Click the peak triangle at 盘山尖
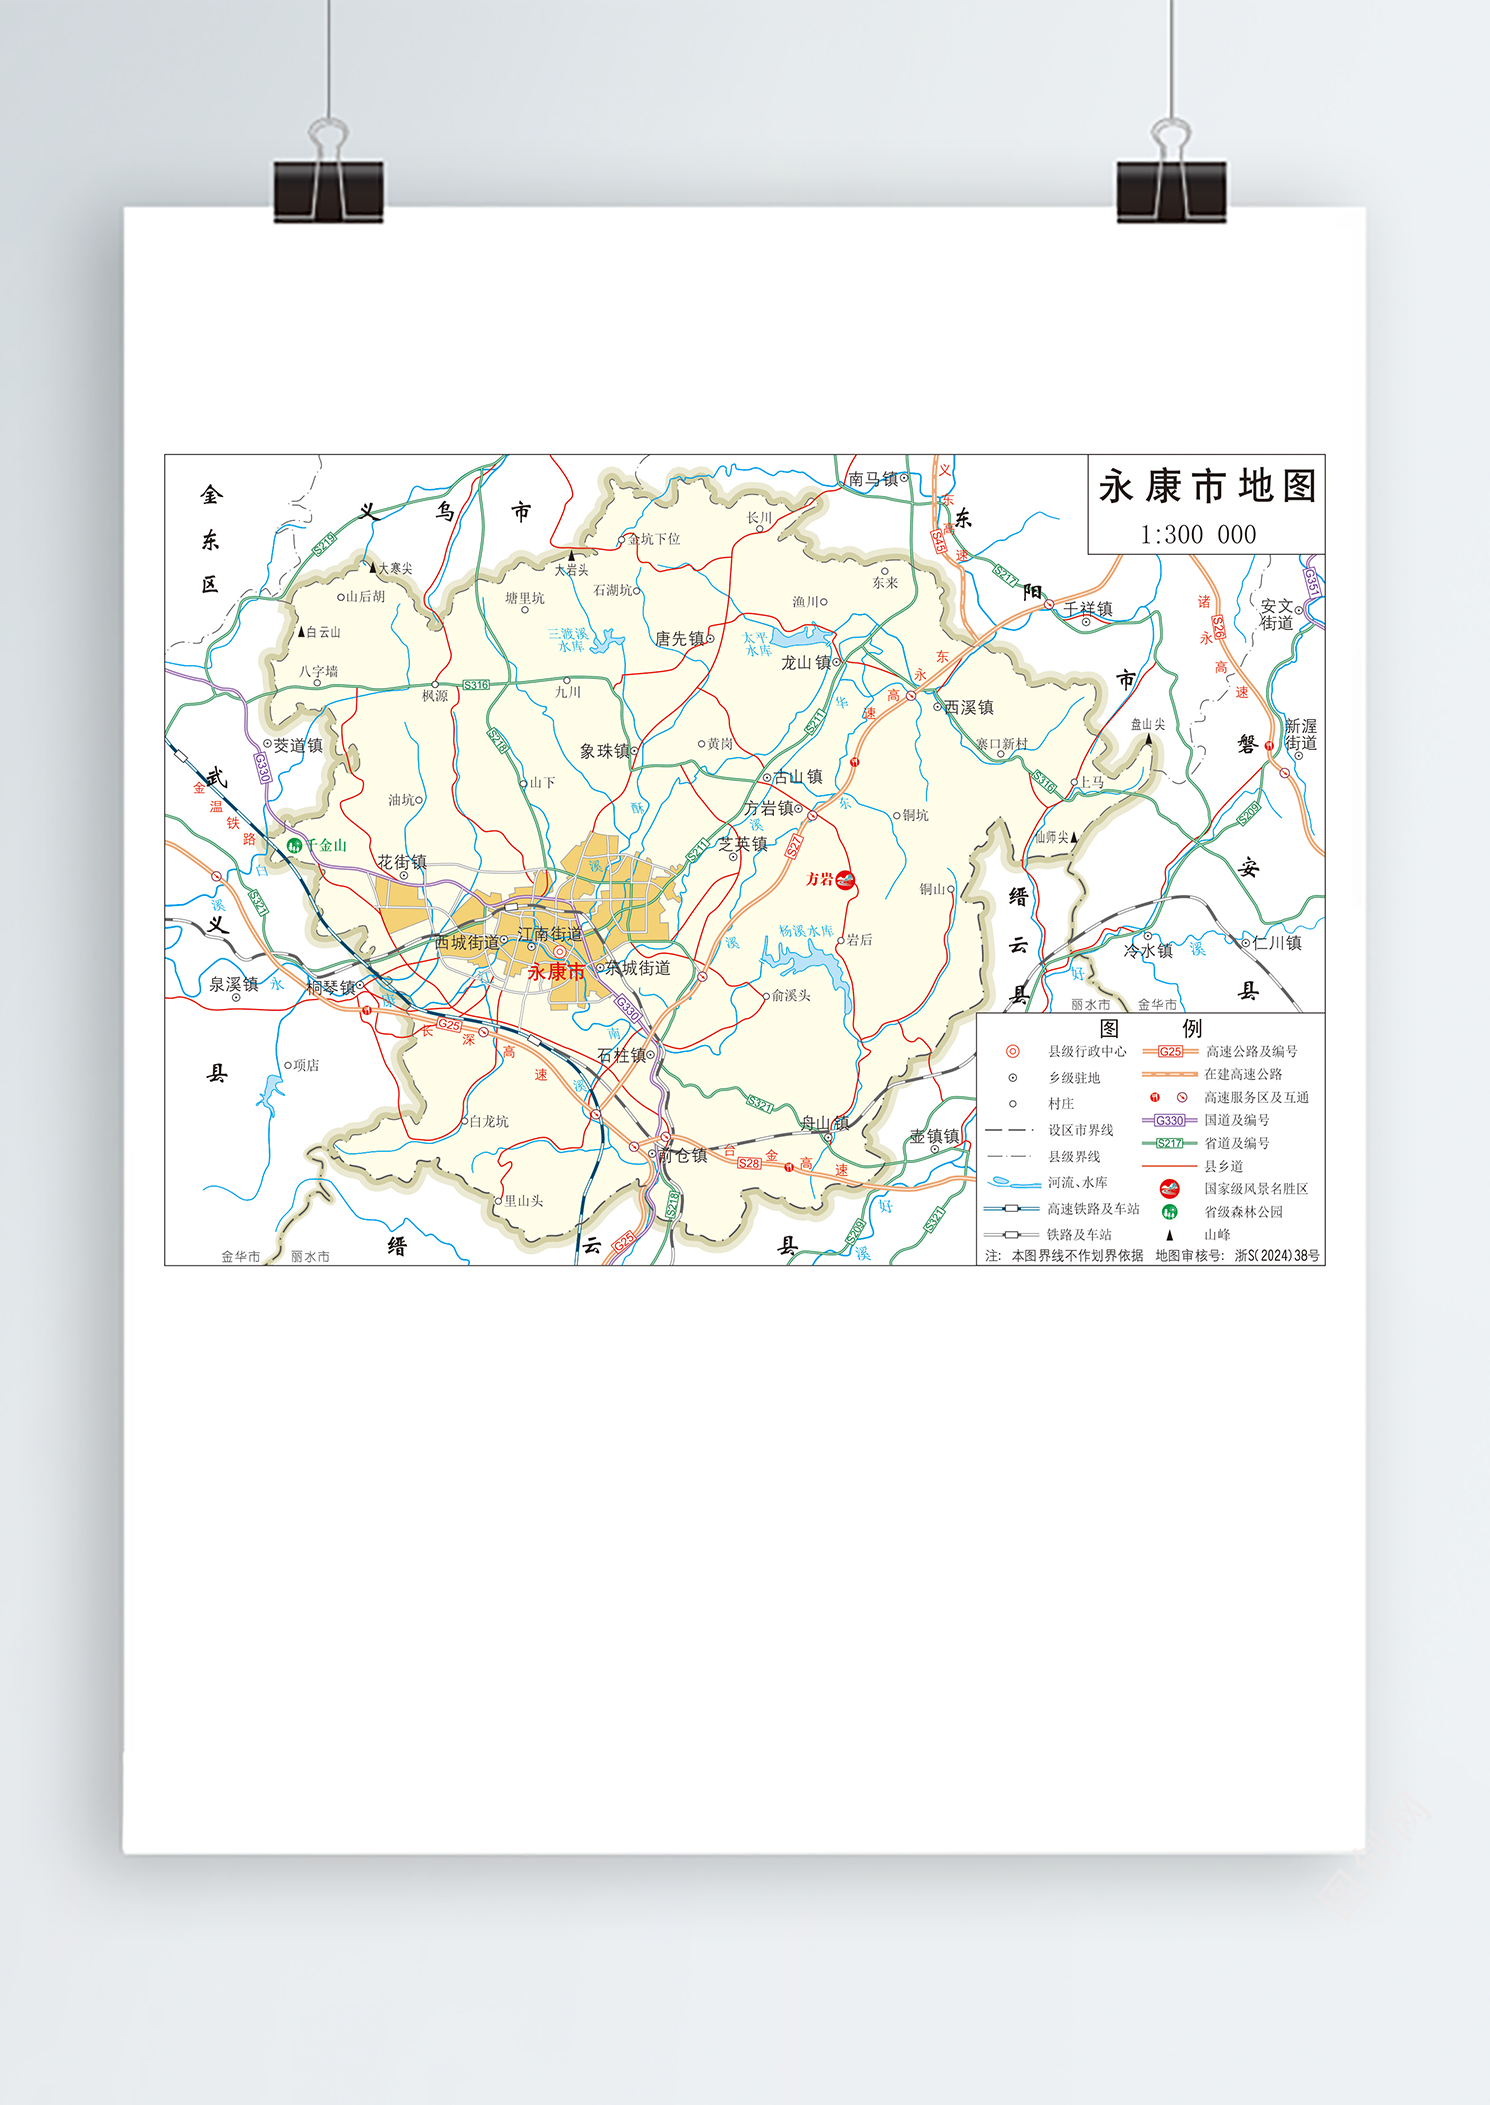This screenshot has height=2105, width=1490. point(1148,739)
